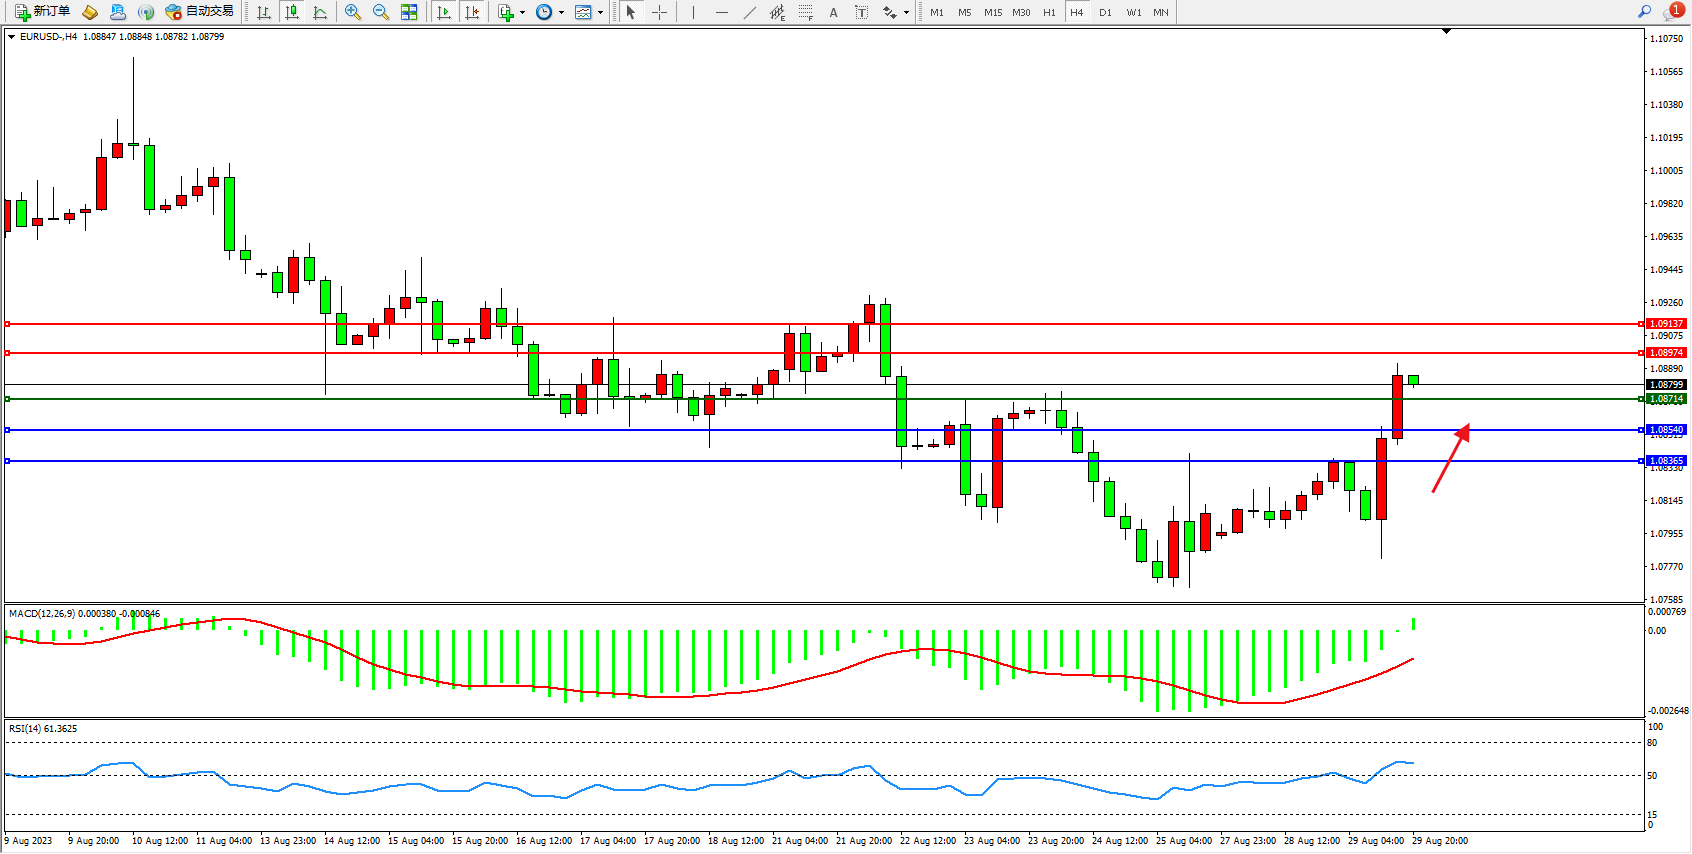The height and width of the screenshot is (854, 1692).
Task: Switch timeframe to D1
Action: pyautogui.click(x=1105, y=12)
